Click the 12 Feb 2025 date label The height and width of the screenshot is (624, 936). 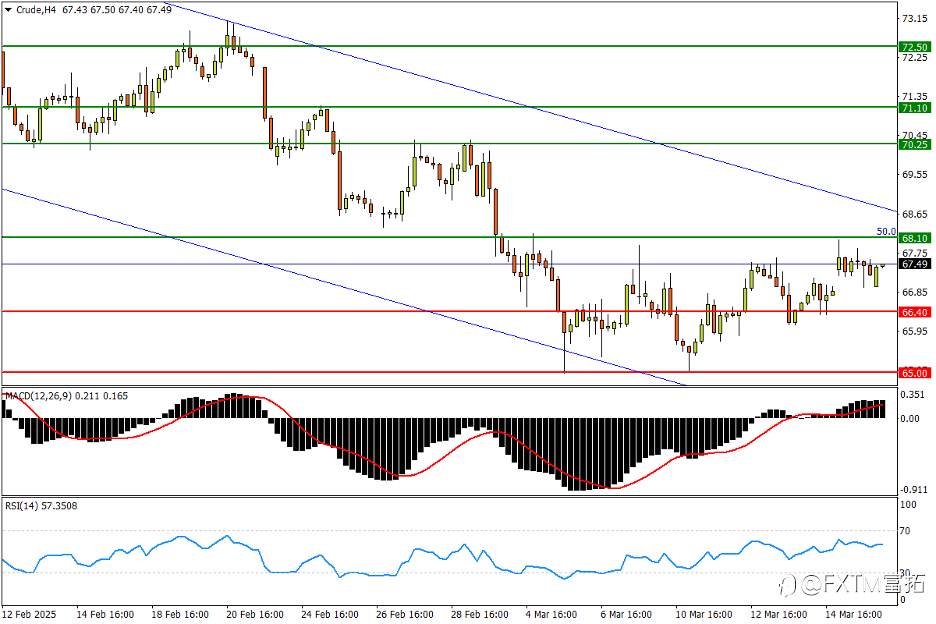pos(29,613)
